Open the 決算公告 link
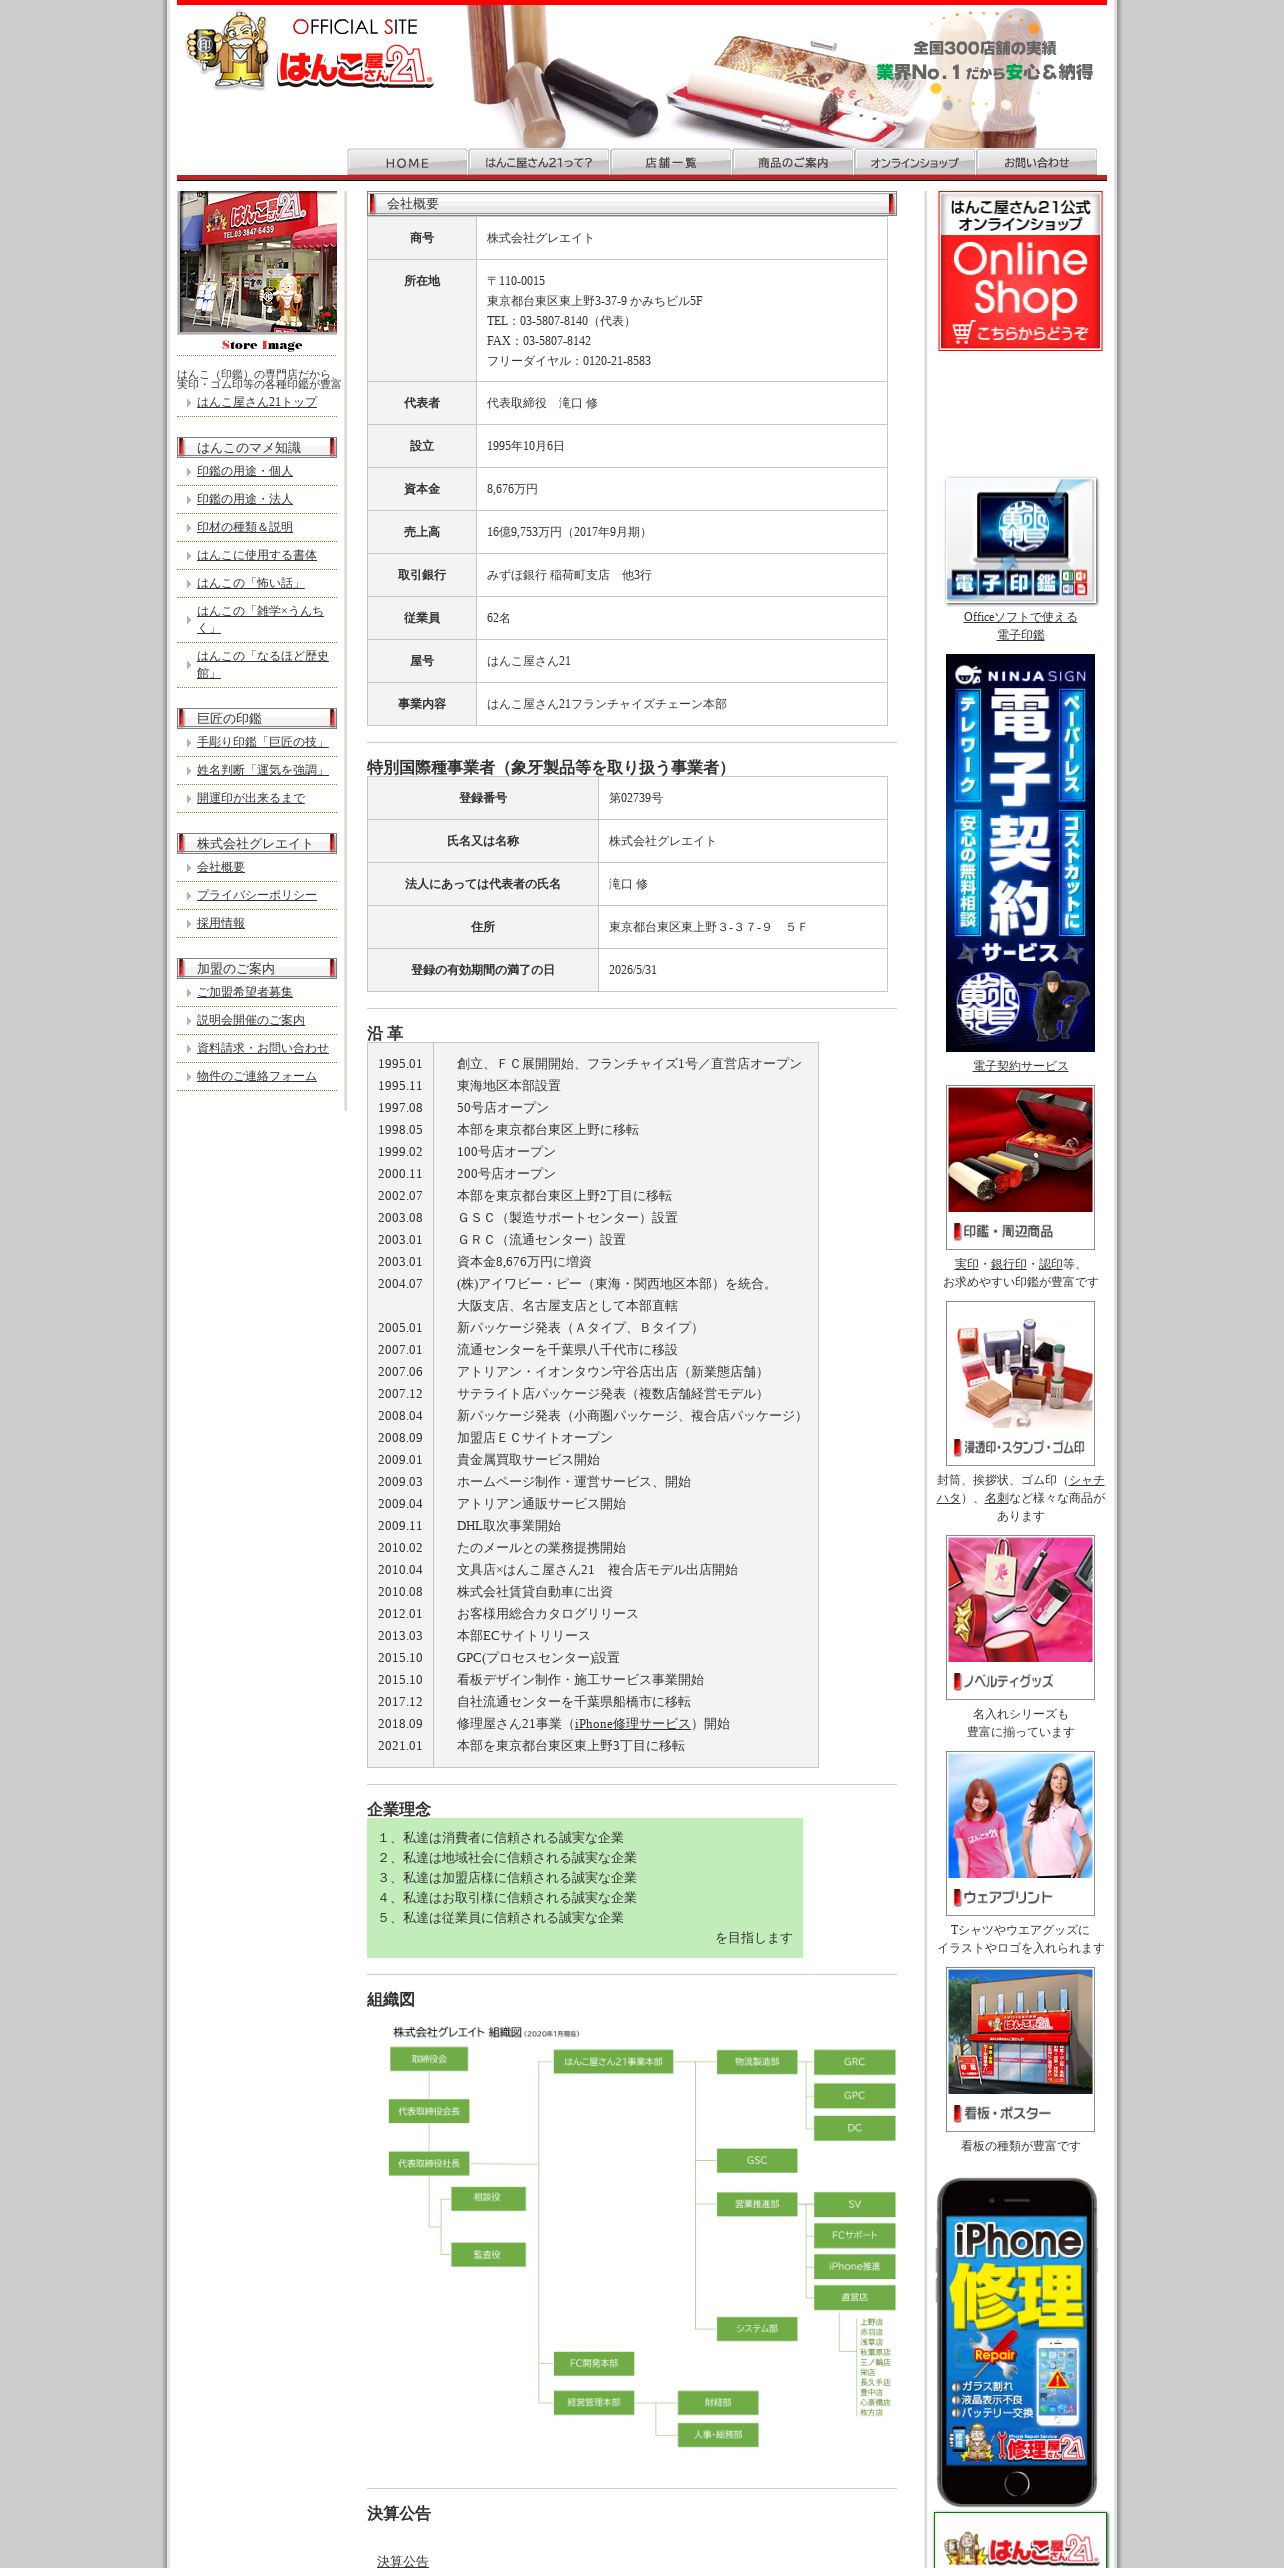 coord(403,2561)
